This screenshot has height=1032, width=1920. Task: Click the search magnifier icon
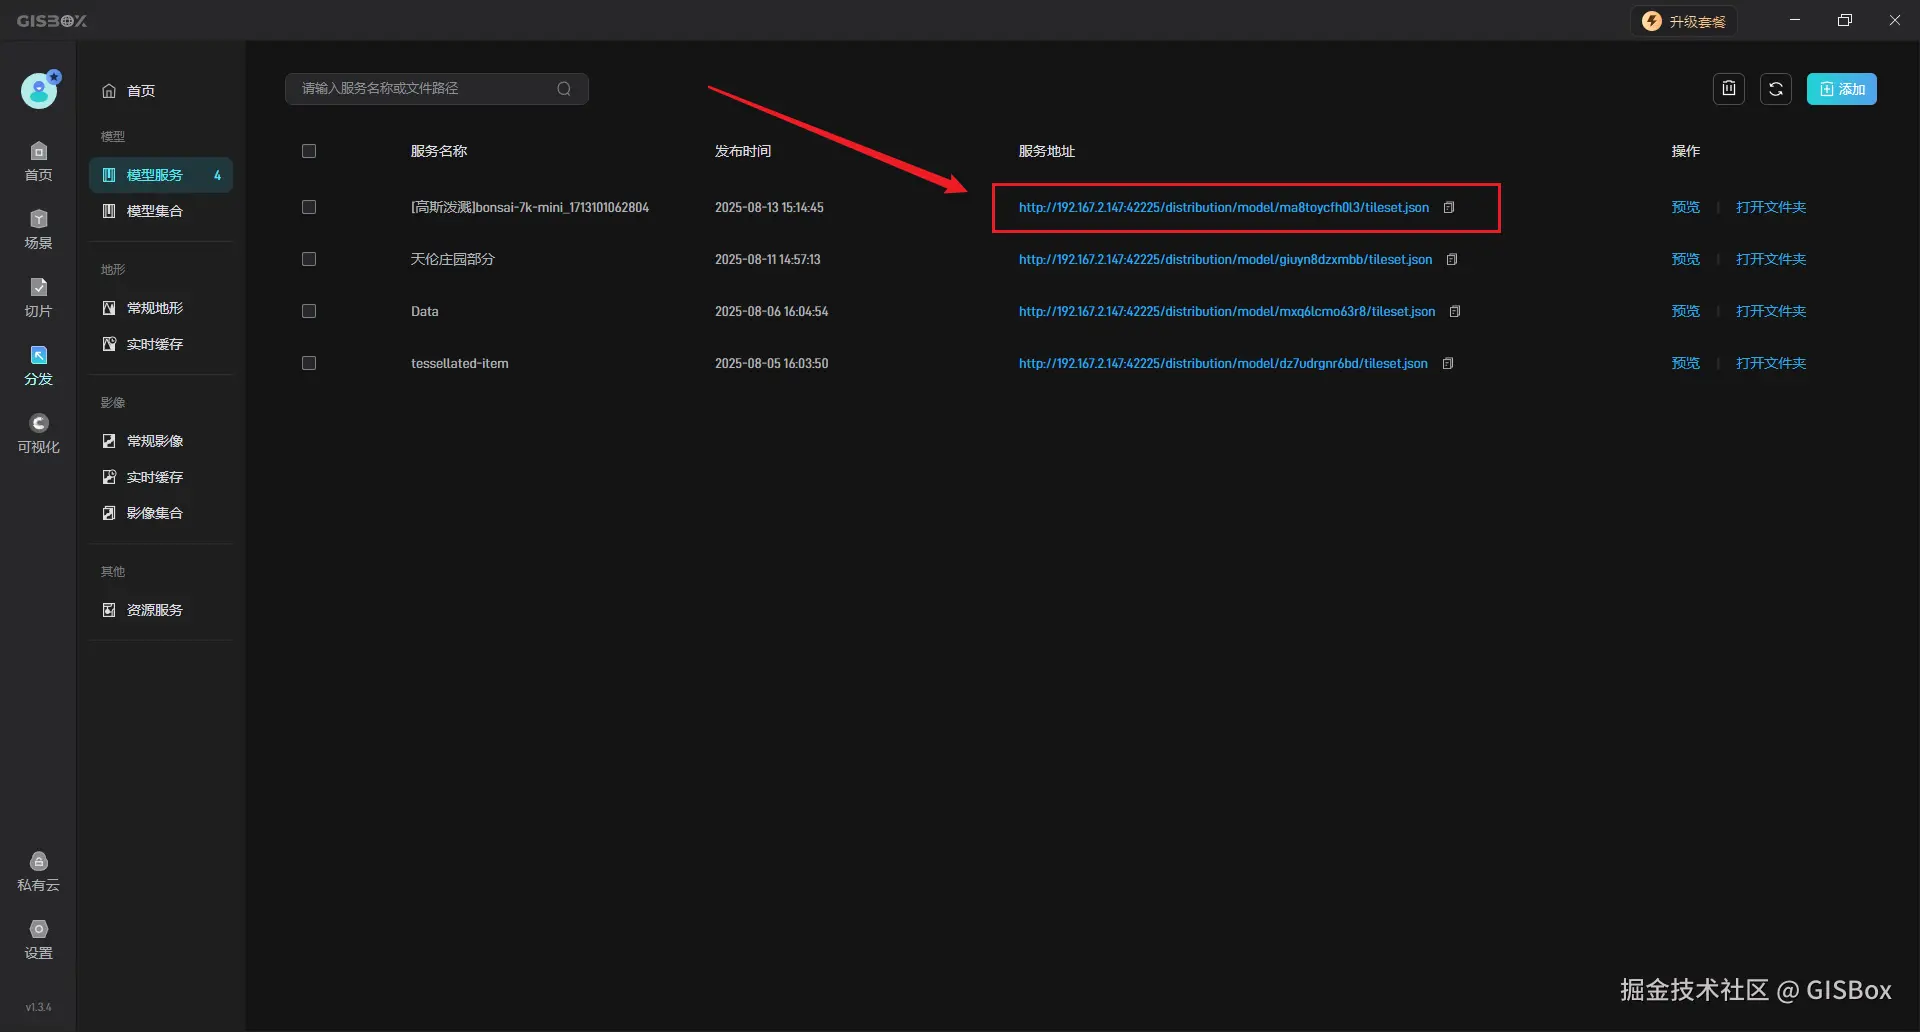click(x=564, y=89)
